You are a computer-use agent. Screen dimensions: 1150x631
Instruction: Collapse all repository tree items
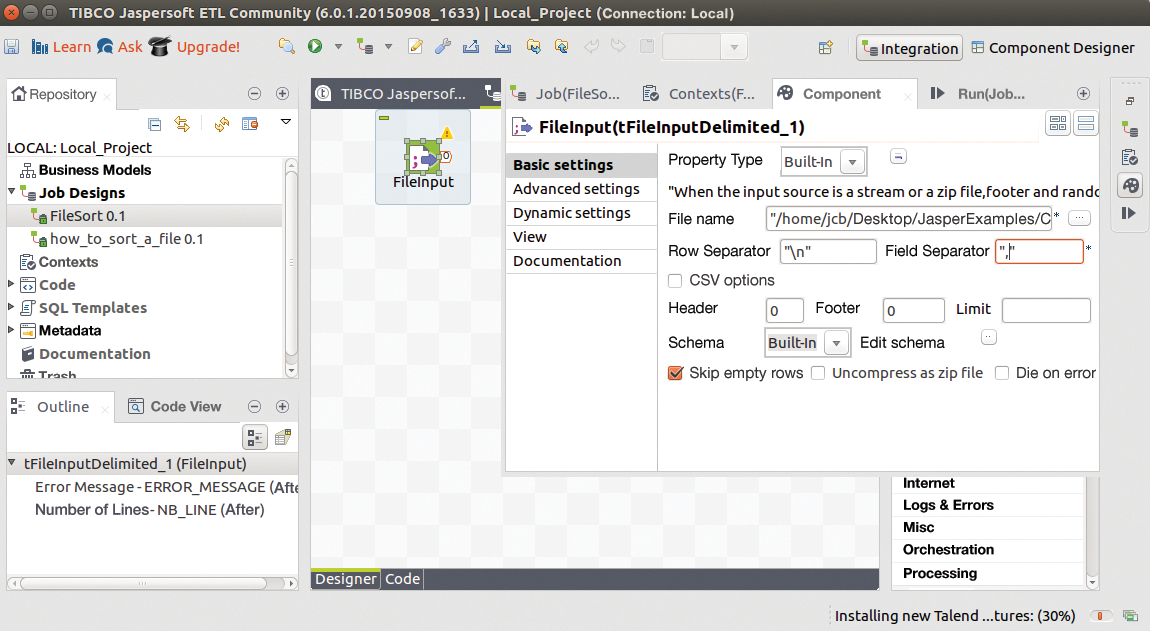pos(154,124)
